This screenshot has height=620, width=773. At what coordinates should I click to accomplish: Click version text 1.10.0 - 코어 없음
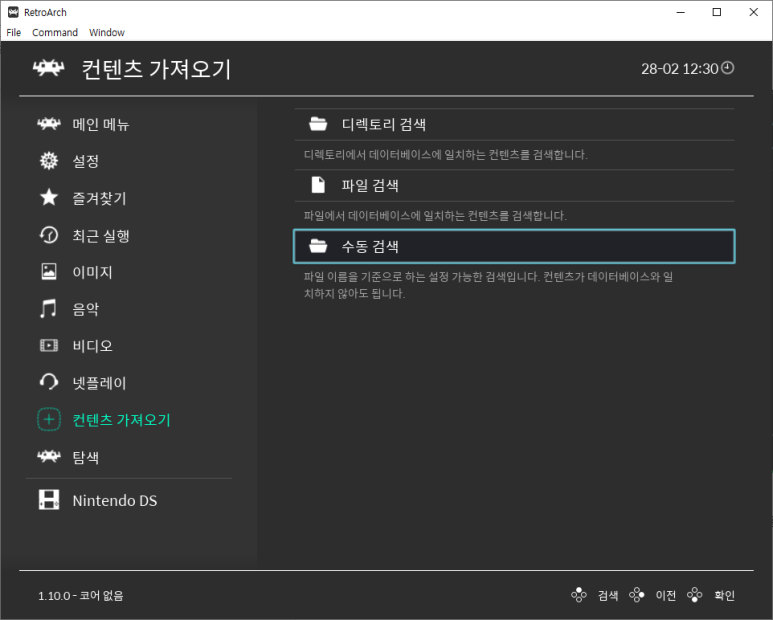coord(81,596)
